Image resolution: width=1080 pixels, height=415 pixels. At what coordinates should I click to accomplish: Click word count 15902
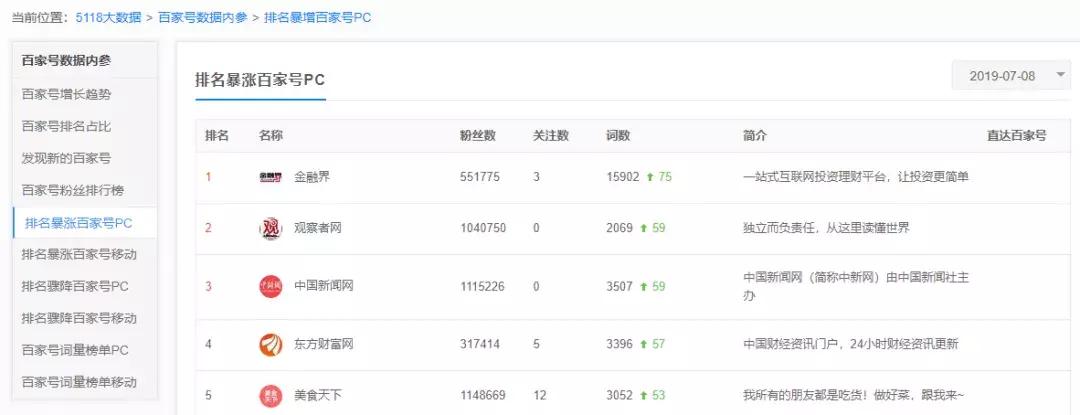coord(623,178)
